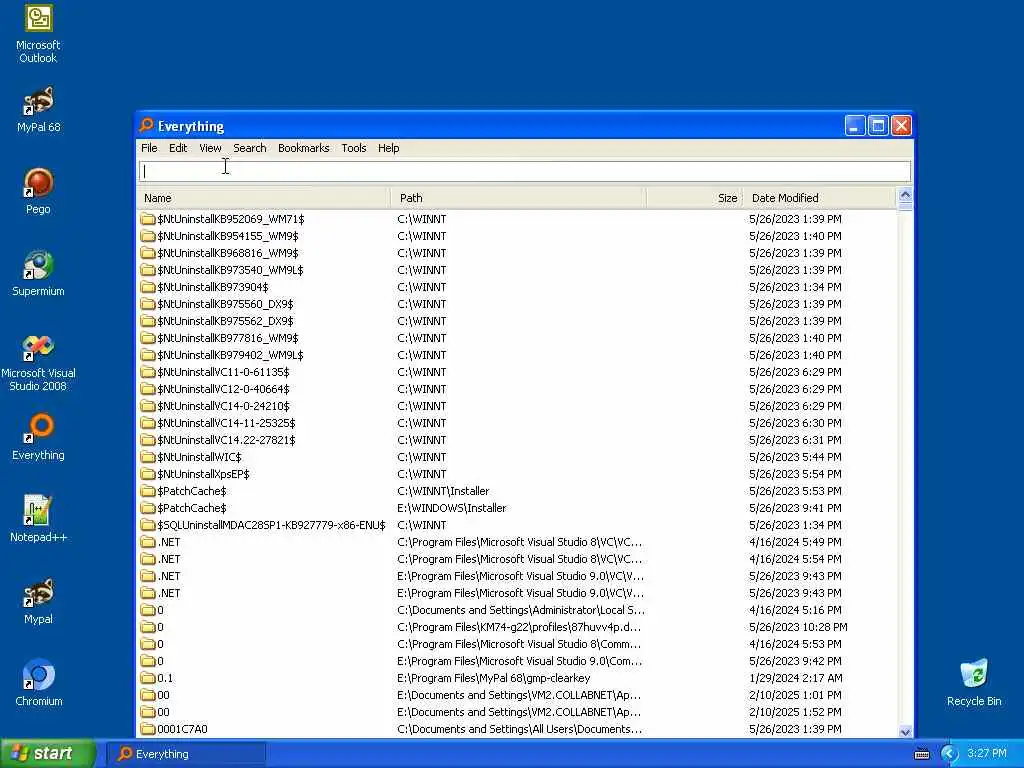Click folder icon of $NtUninstallWIC$

pyautogui.click(x=148, y=456)
